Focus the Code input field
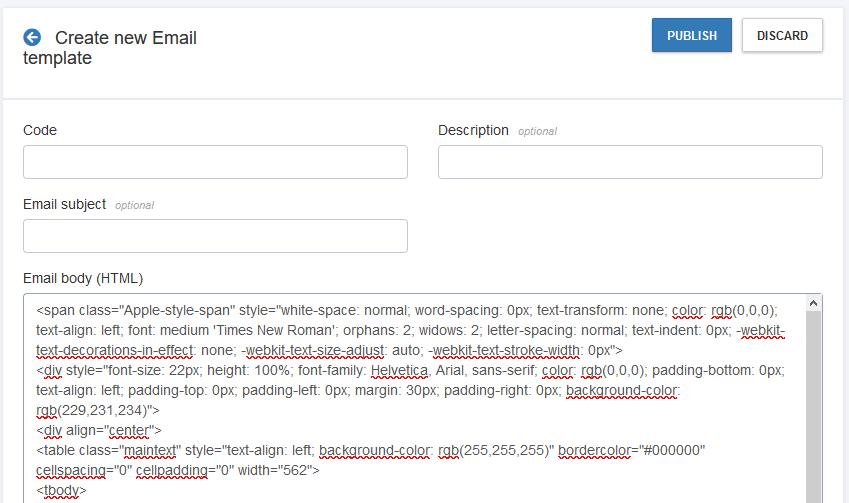The width and height of the screenshot is (849, 503). tap(215, 162)
